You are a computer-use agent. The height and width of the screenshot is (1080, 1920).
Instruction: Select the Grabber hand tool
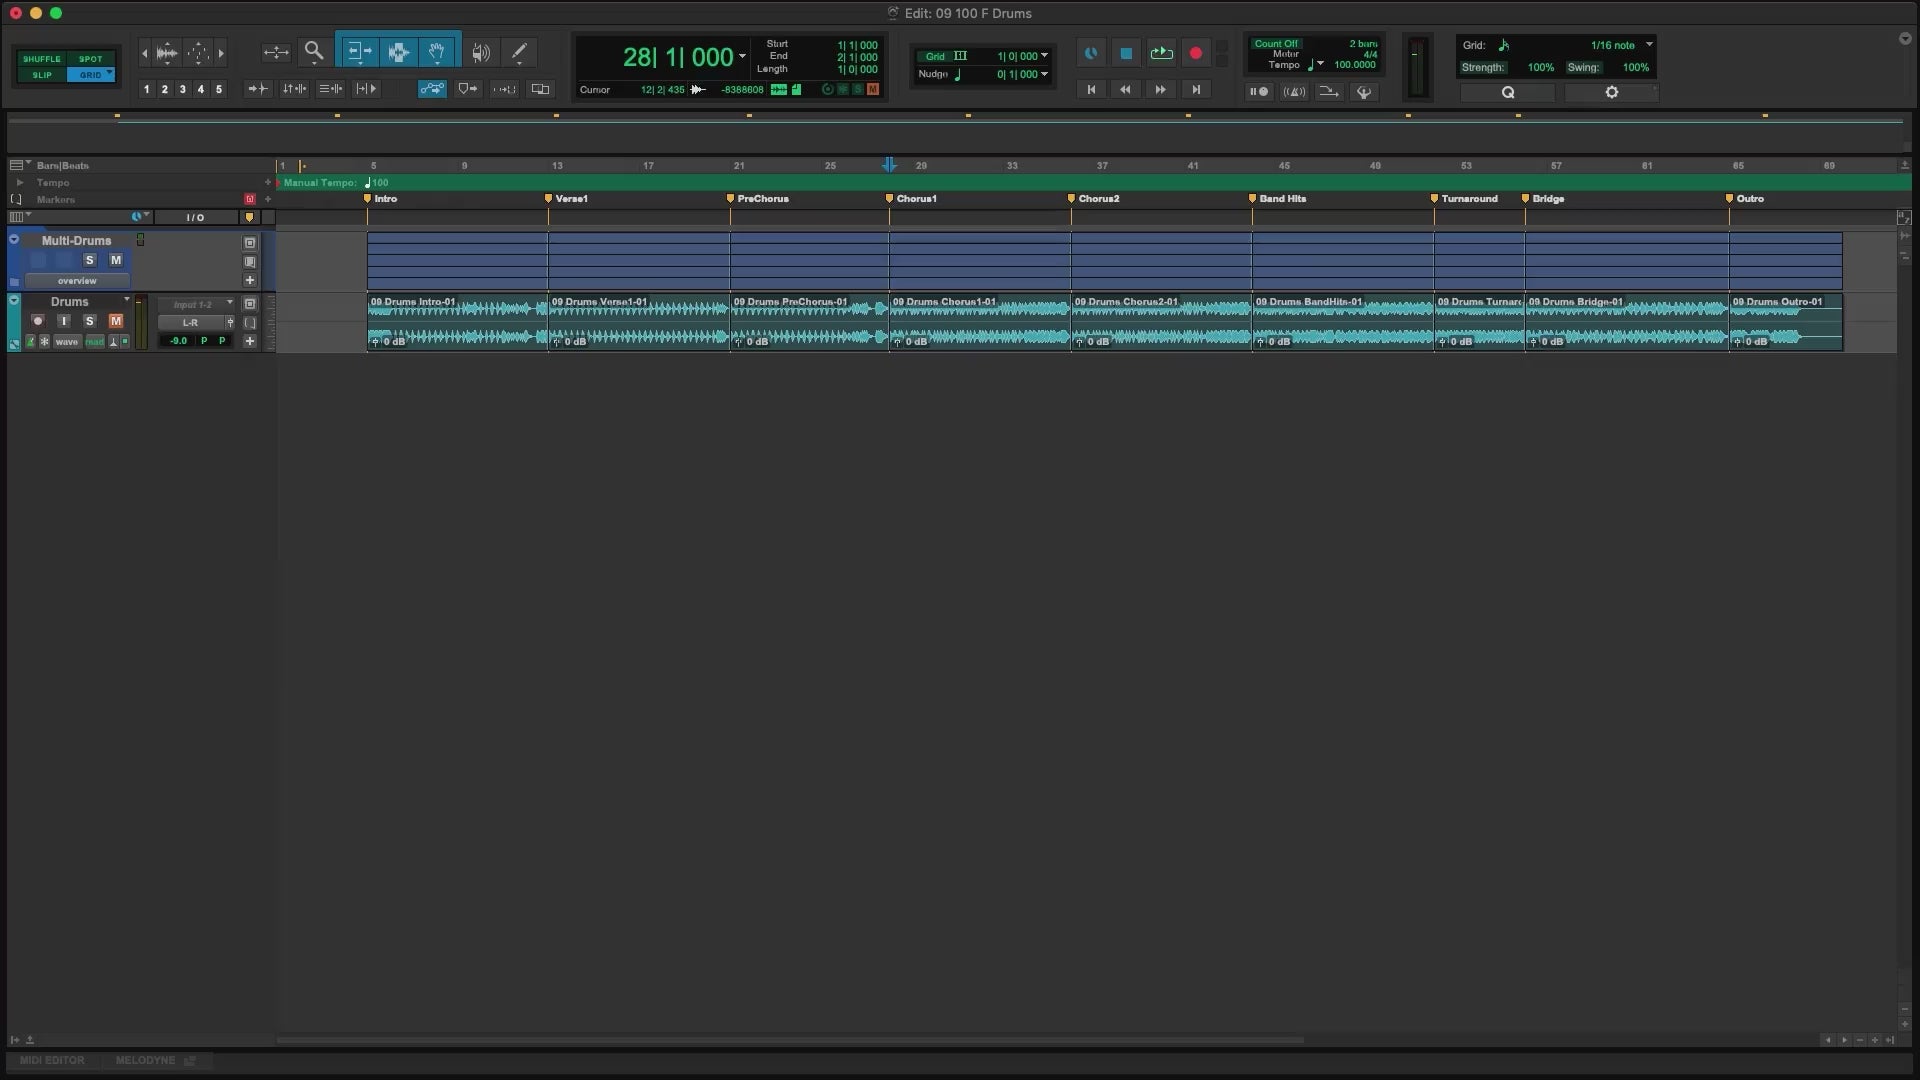pos(437,52)
